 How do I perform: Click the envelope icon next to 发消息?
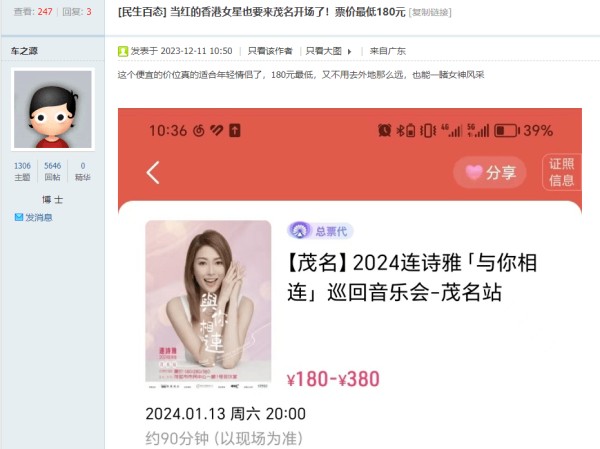[x=19, y=217]
